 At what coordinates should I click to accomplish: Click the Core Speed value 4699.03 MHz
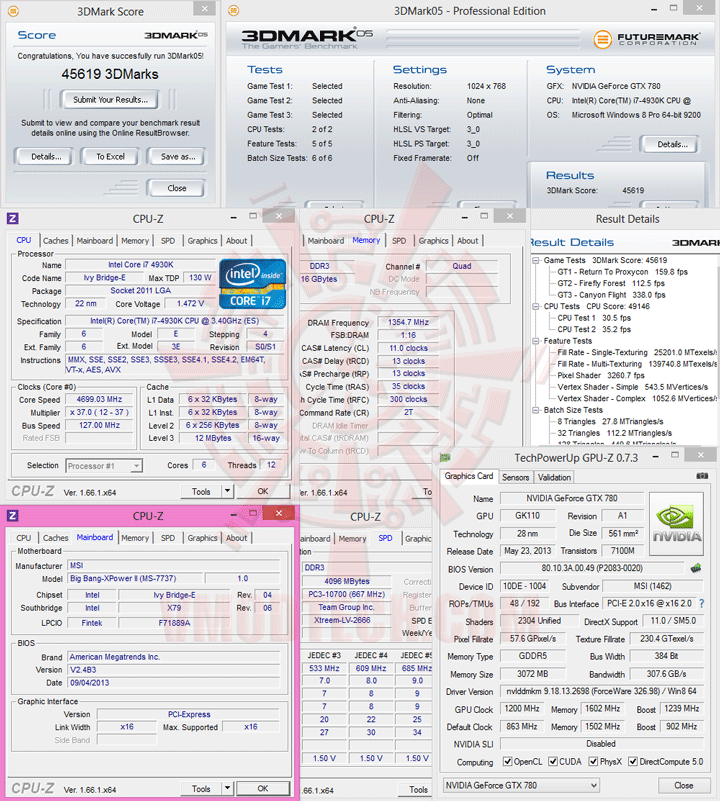[x=99, y=399]
